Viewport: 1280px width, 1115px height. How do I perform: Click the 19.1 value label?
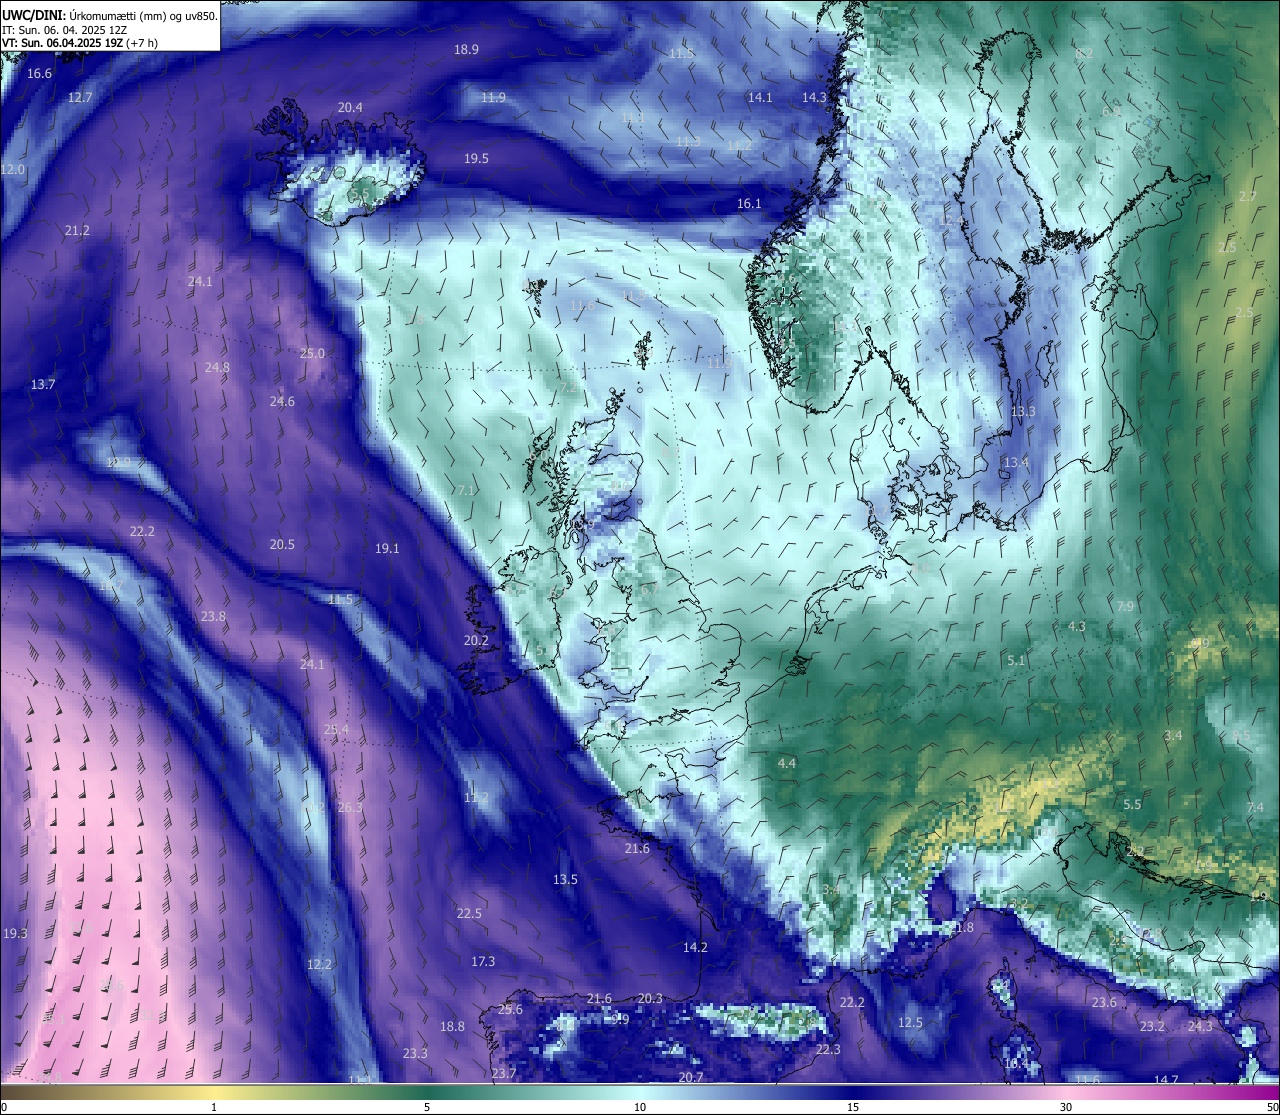coord(387,548)
